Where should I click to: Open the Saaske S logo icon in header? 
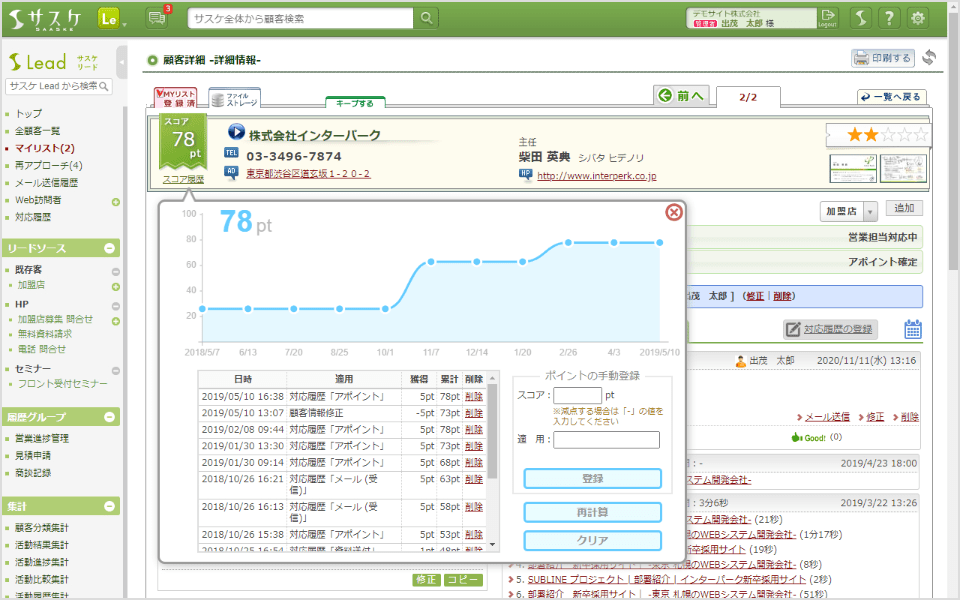point(861,18)
